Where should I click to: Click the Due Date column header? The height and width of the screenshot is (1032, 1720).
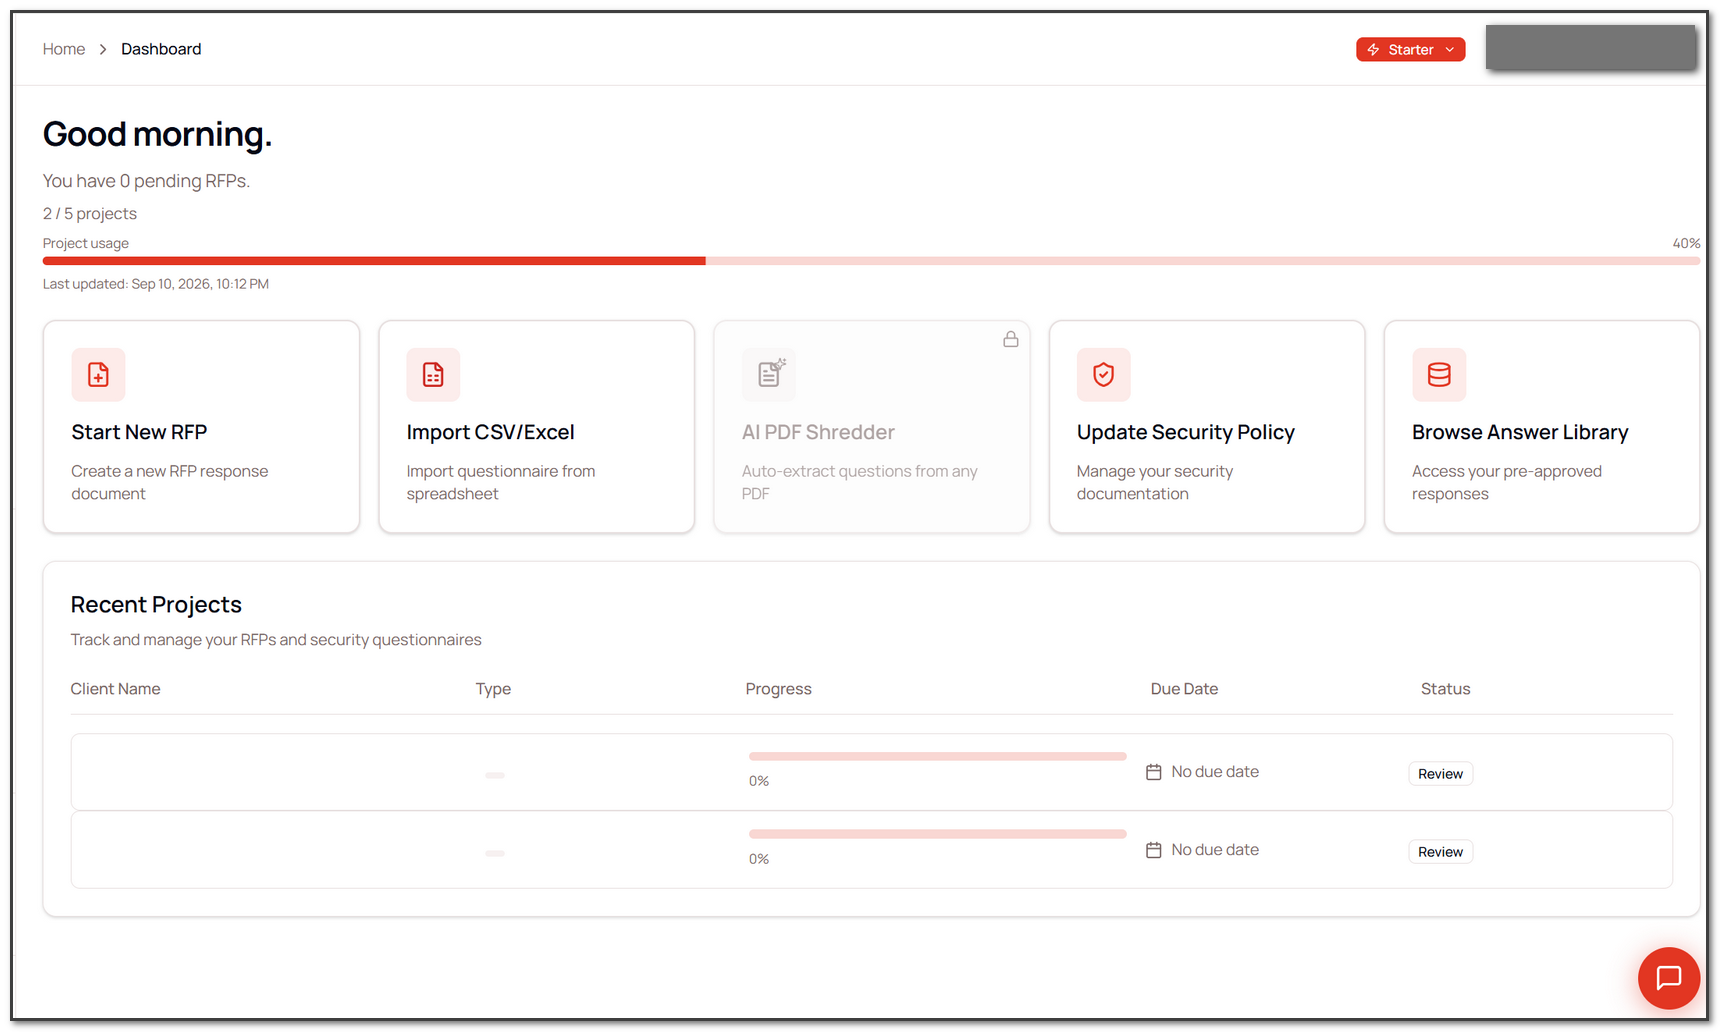pos(1184,689)
